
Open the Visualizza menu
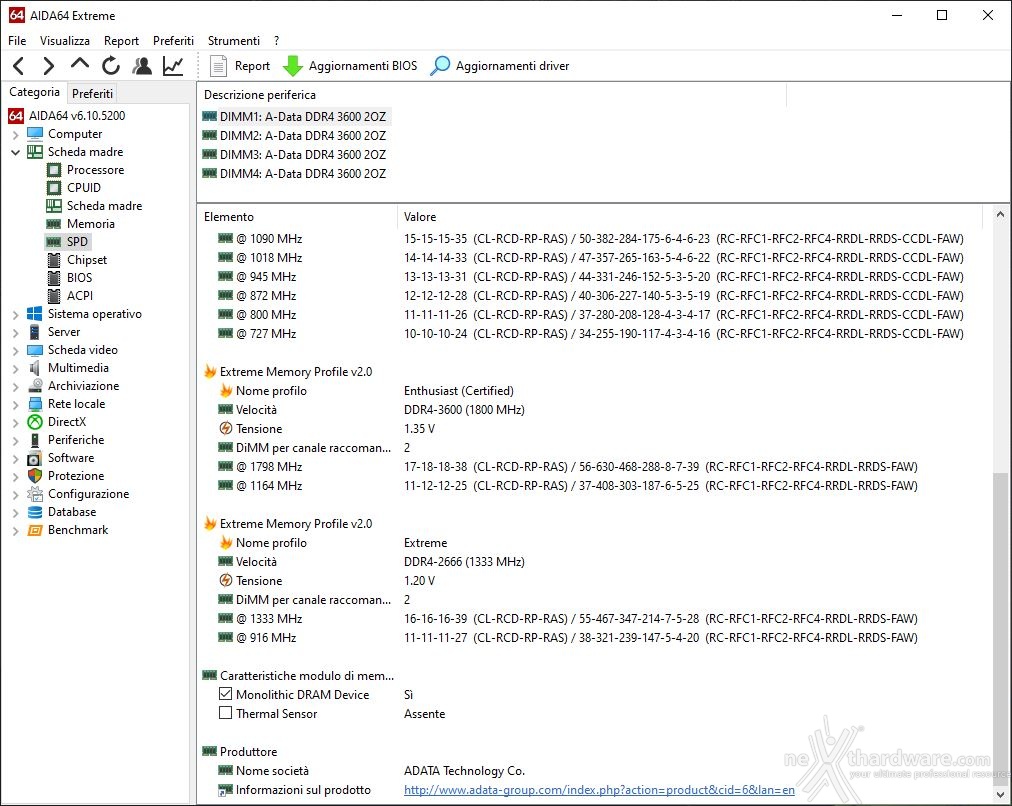(x=65, y=41)
